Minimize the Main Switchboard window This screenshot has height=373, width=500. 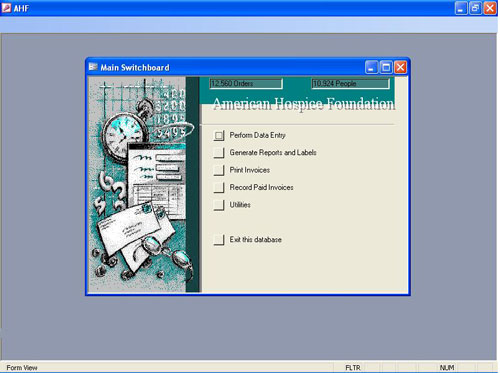point(371,67)
